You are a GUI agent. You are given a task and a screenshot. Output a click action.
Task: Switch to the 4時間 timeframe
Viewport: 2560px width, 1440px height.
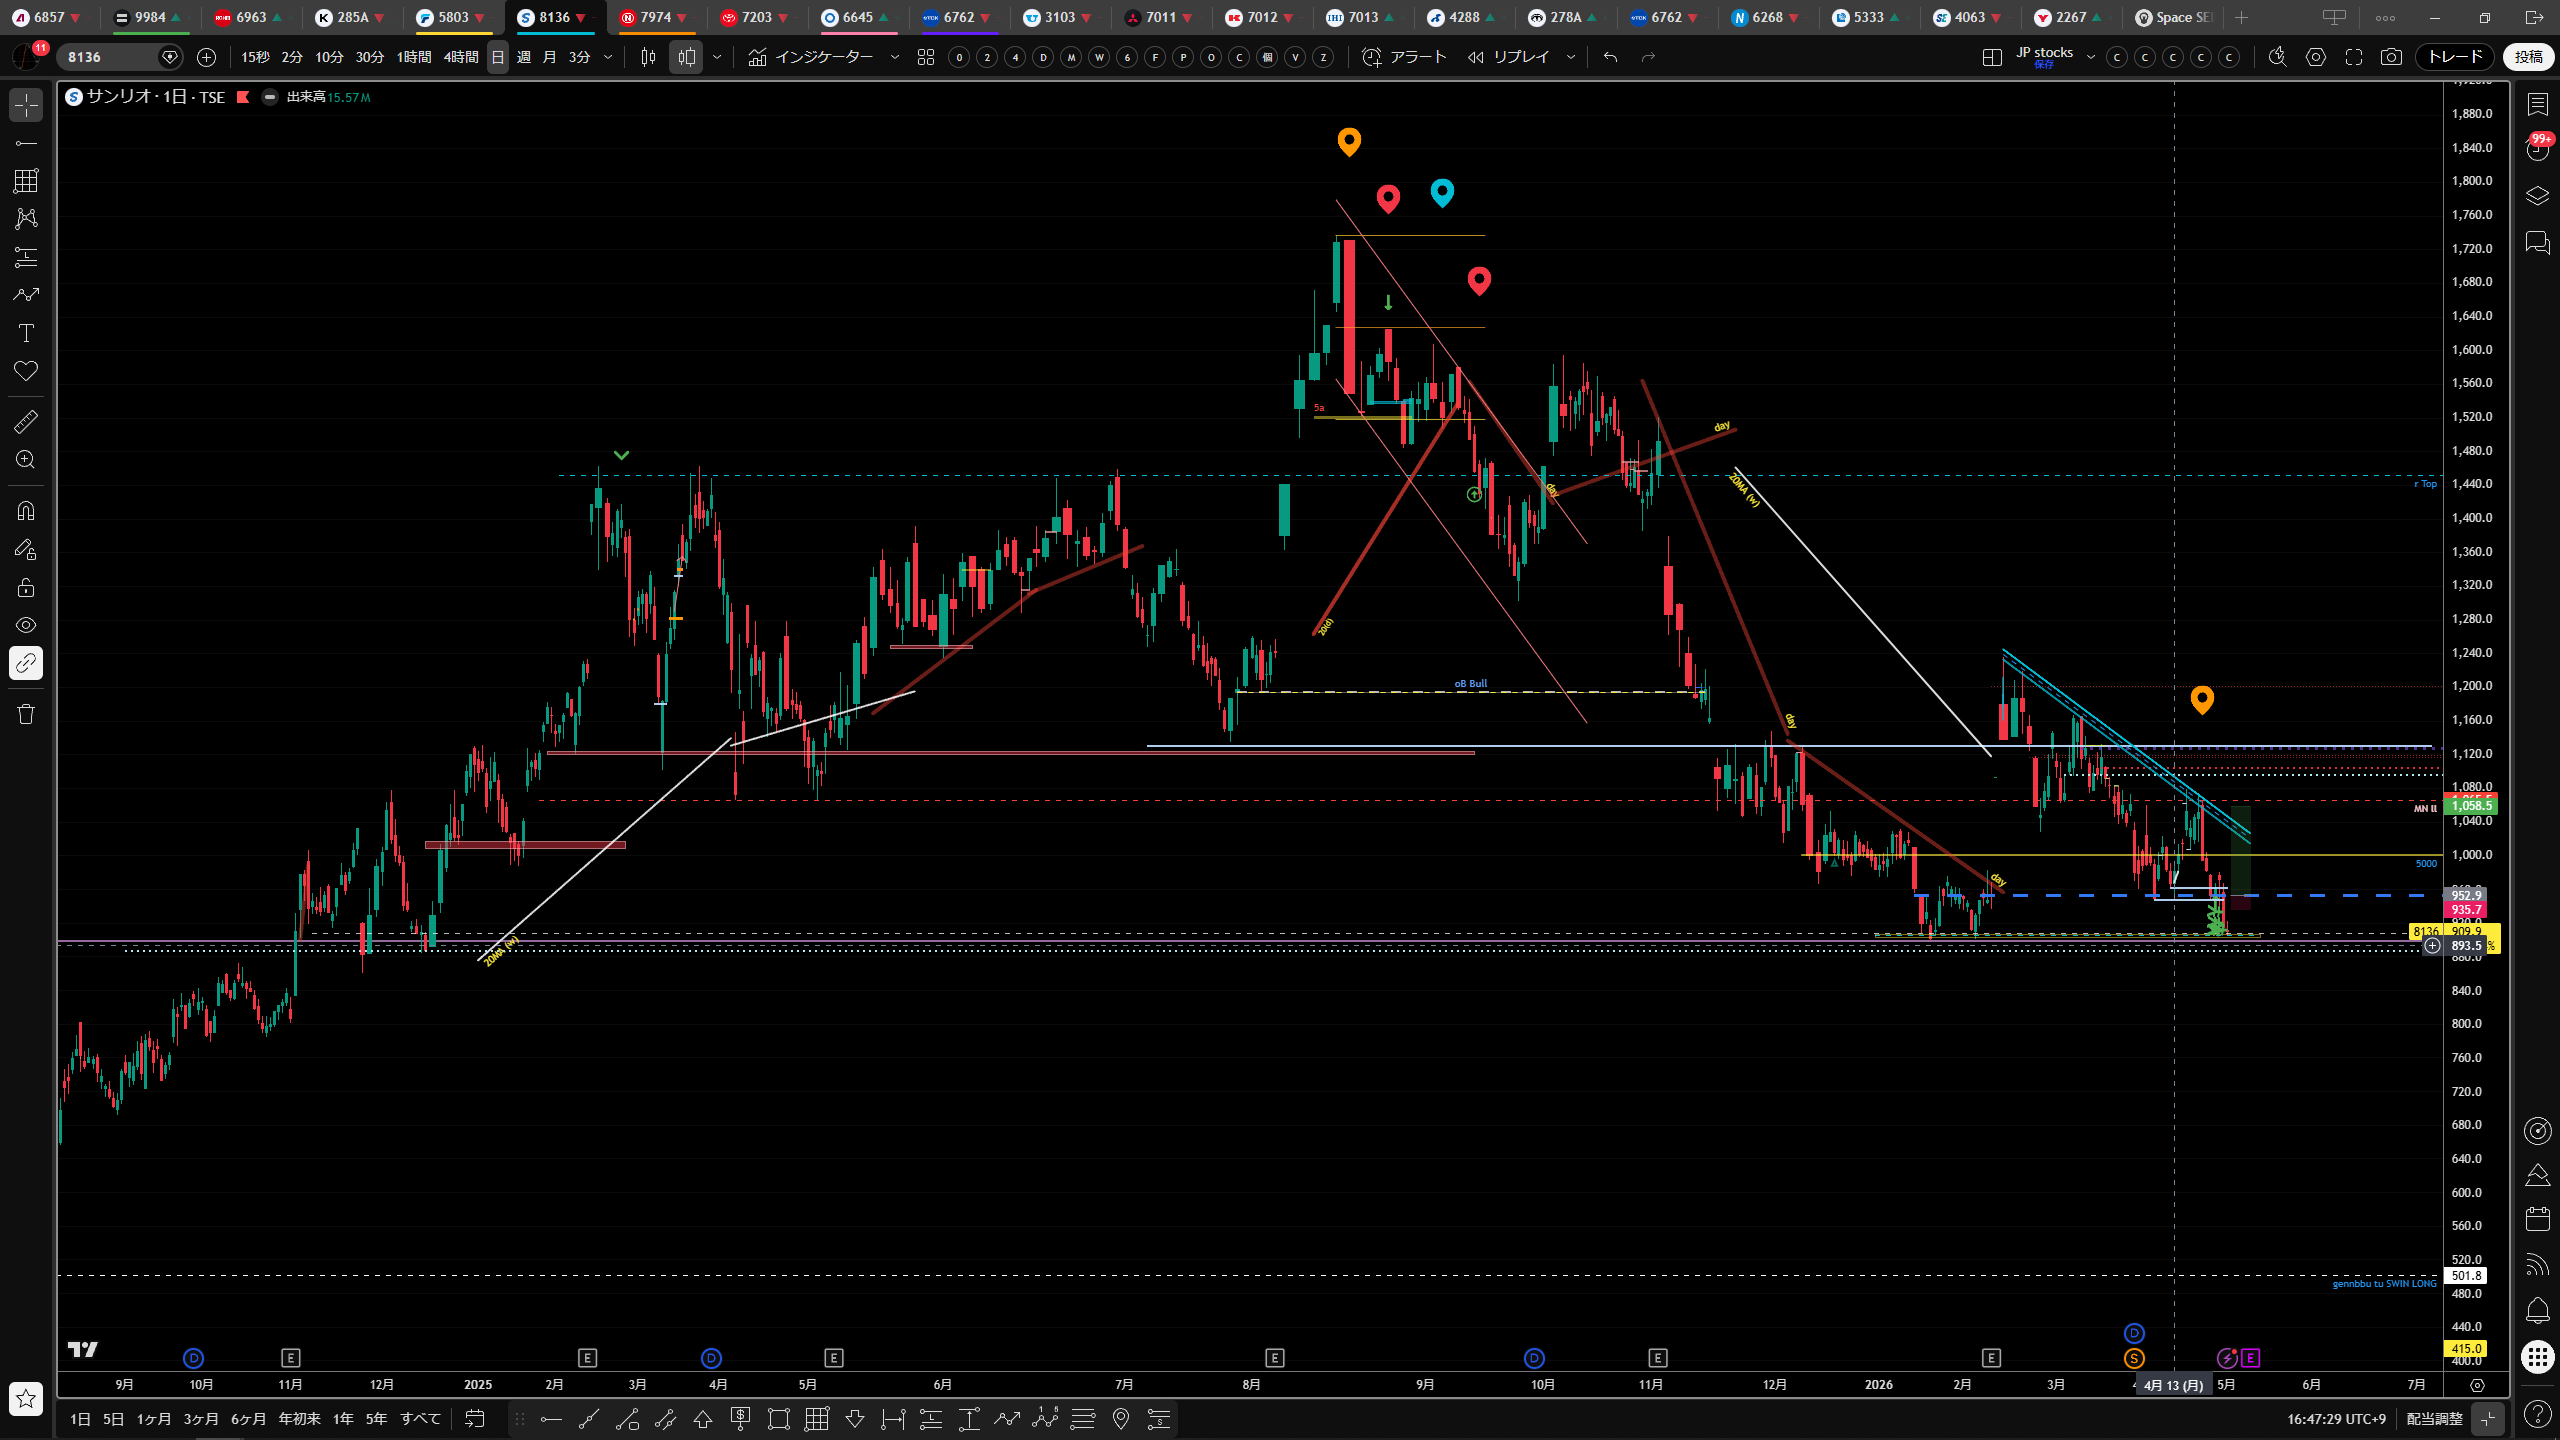pyautogui.click(x=461, y=57)
